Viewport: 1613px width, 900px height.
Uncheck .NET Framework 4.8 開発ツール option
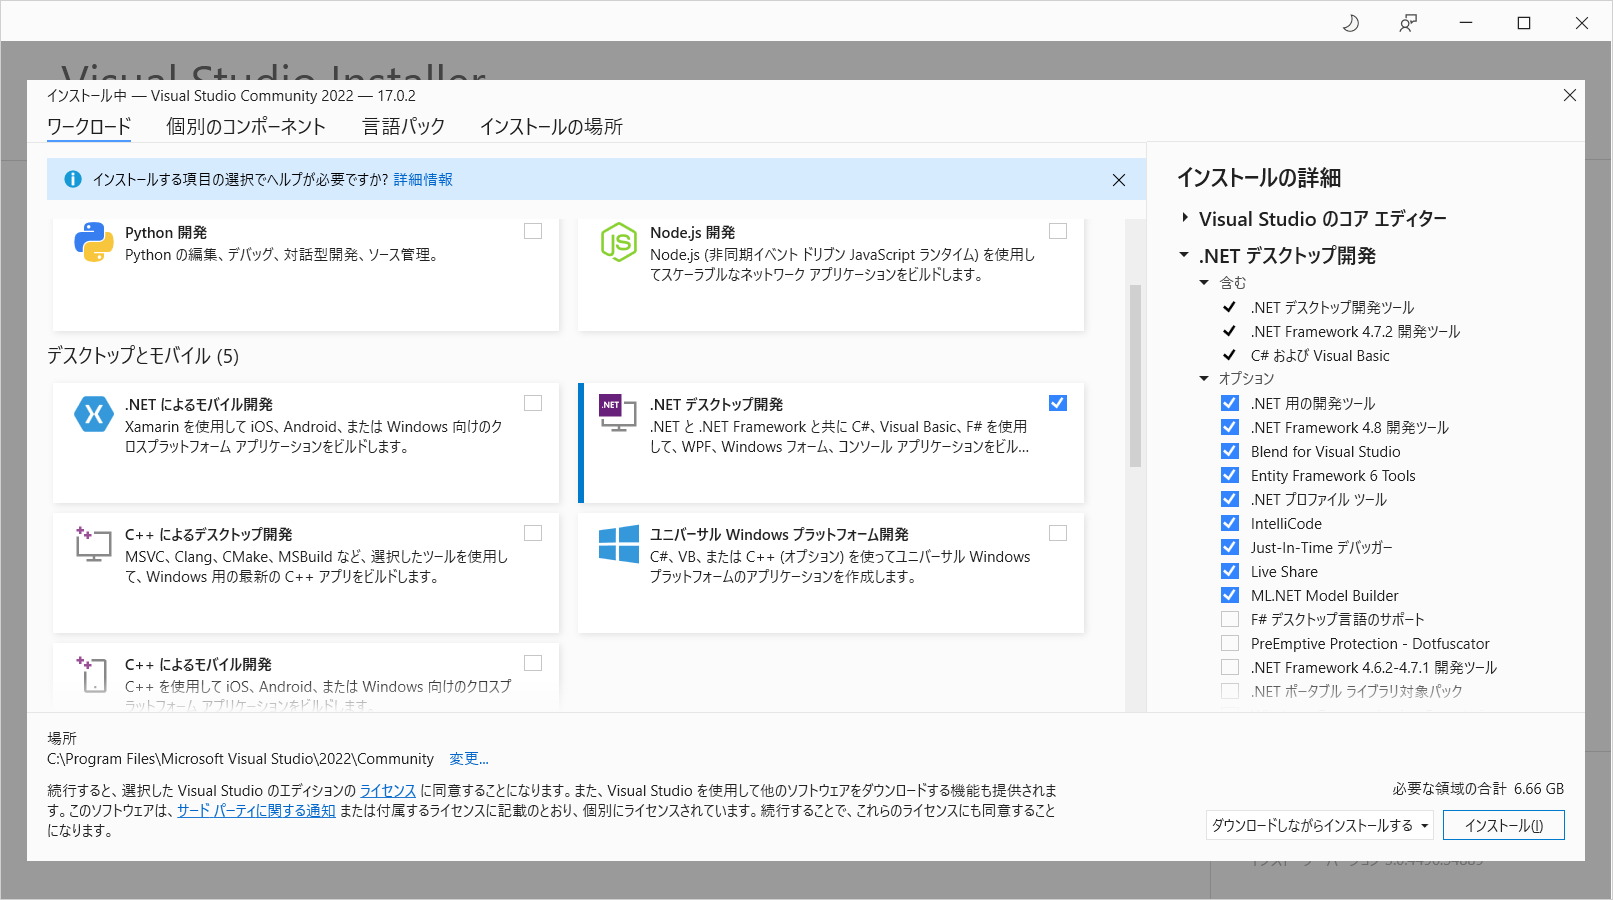1230,427
